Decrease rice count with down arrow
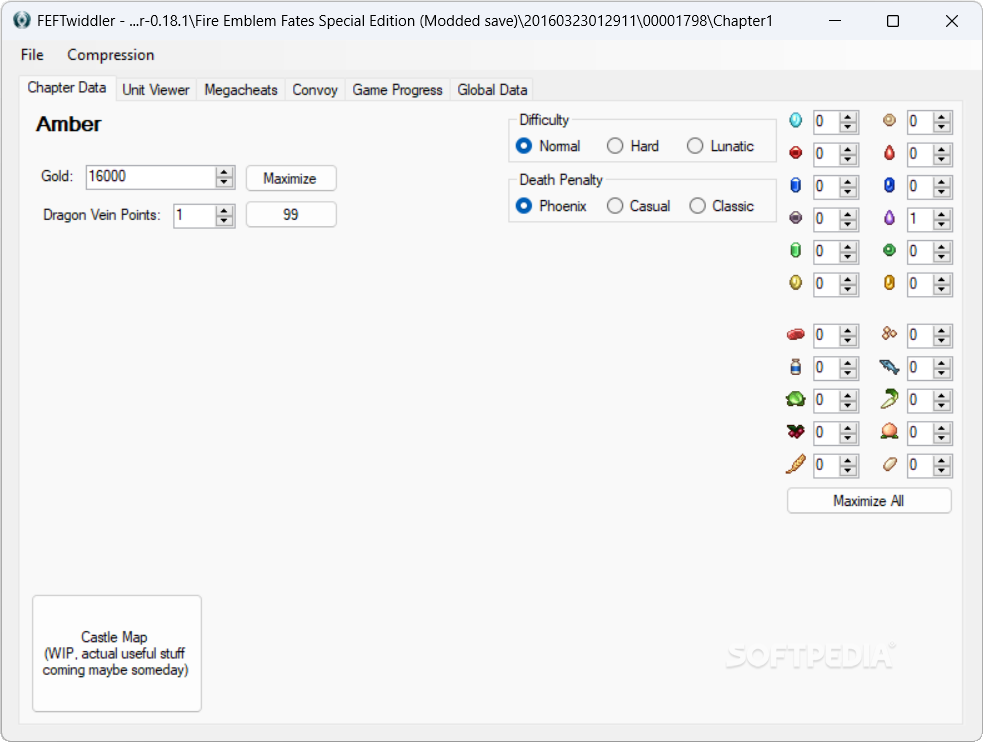Image resolution: width=983 pixels, height=742 pixels. pyautogui.click(x=941, y=470)
